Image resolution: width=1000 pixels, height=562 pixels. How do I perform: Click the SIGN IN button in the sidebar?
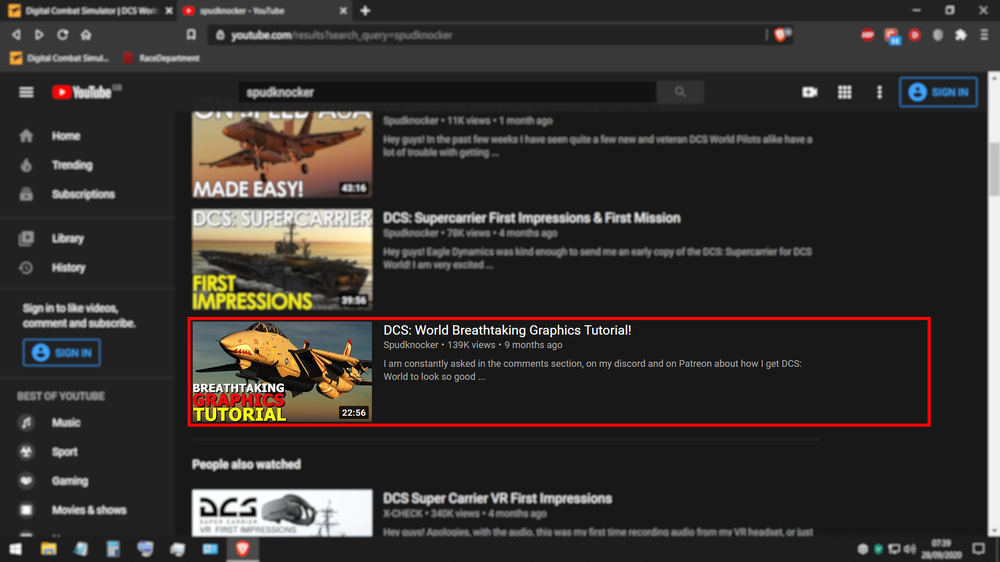tap(62, 353)
